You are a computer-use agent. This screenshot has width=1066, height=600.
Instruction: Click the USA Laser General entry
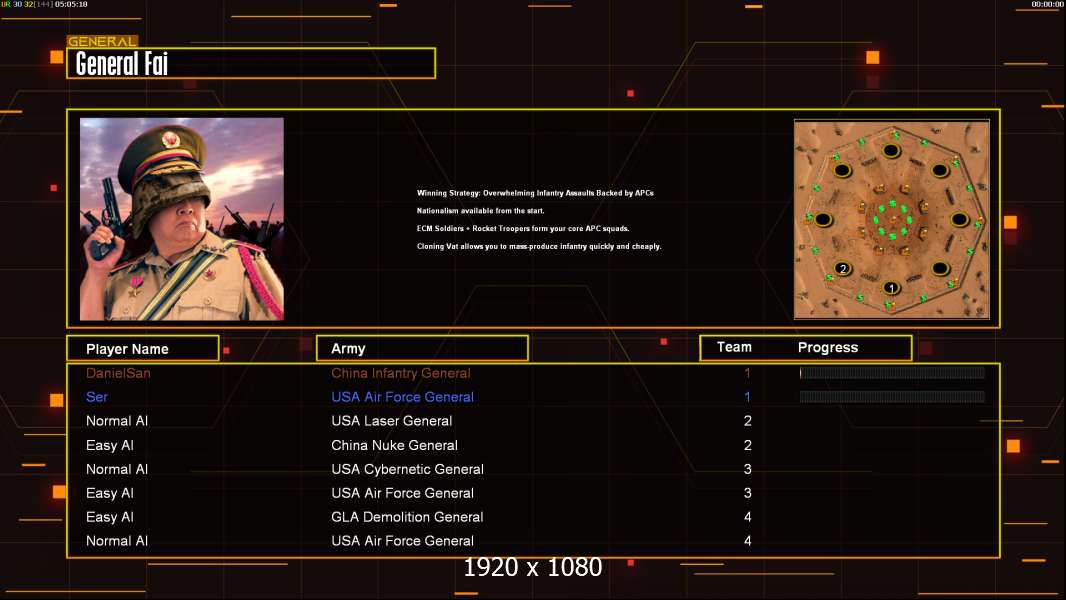(392, 421)
